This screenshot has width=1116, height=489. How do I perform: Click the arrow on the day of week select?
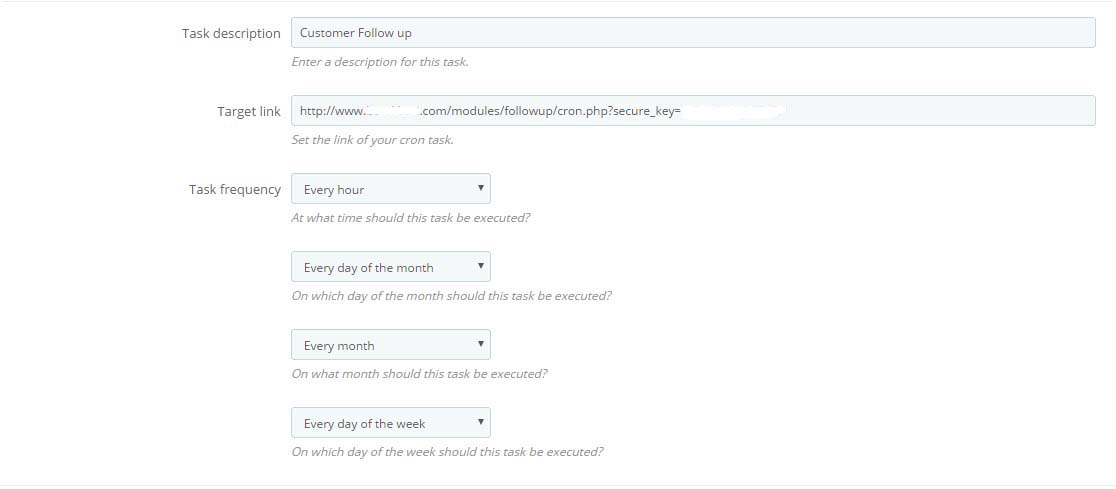(x=480, y=422)
